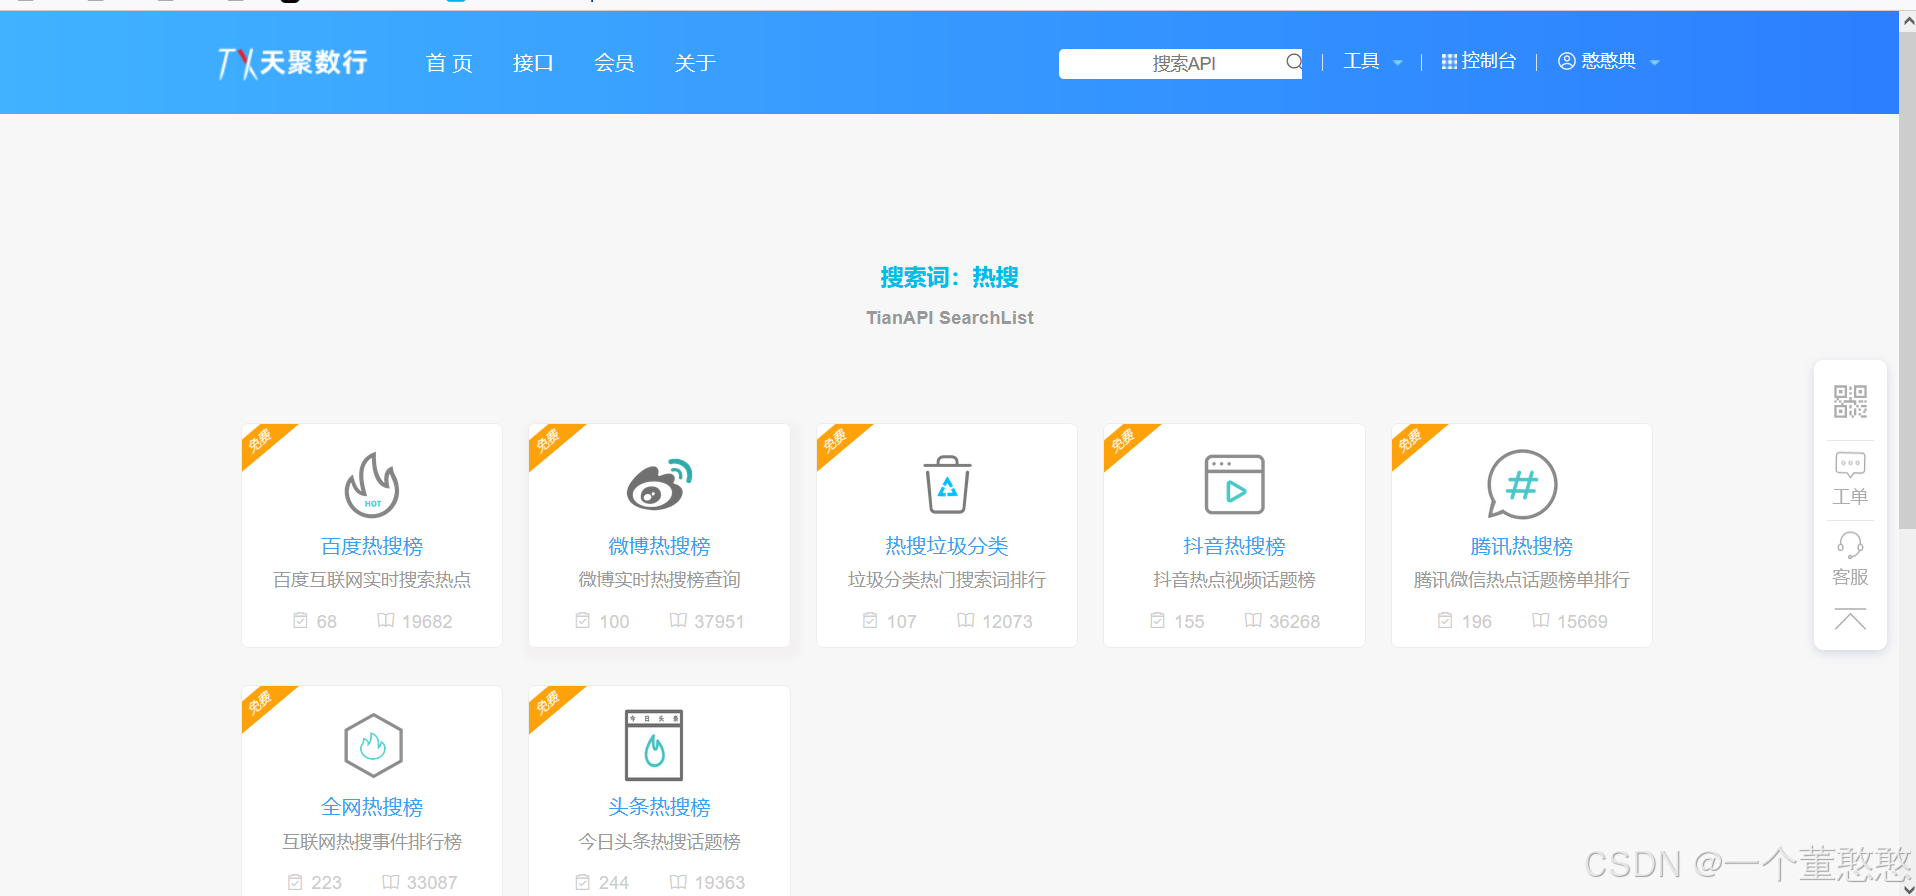Click the 腾讯热搜榜 hashtag bubble icon
Viewport: 1916px width, 896px height.
point(1522,485)
